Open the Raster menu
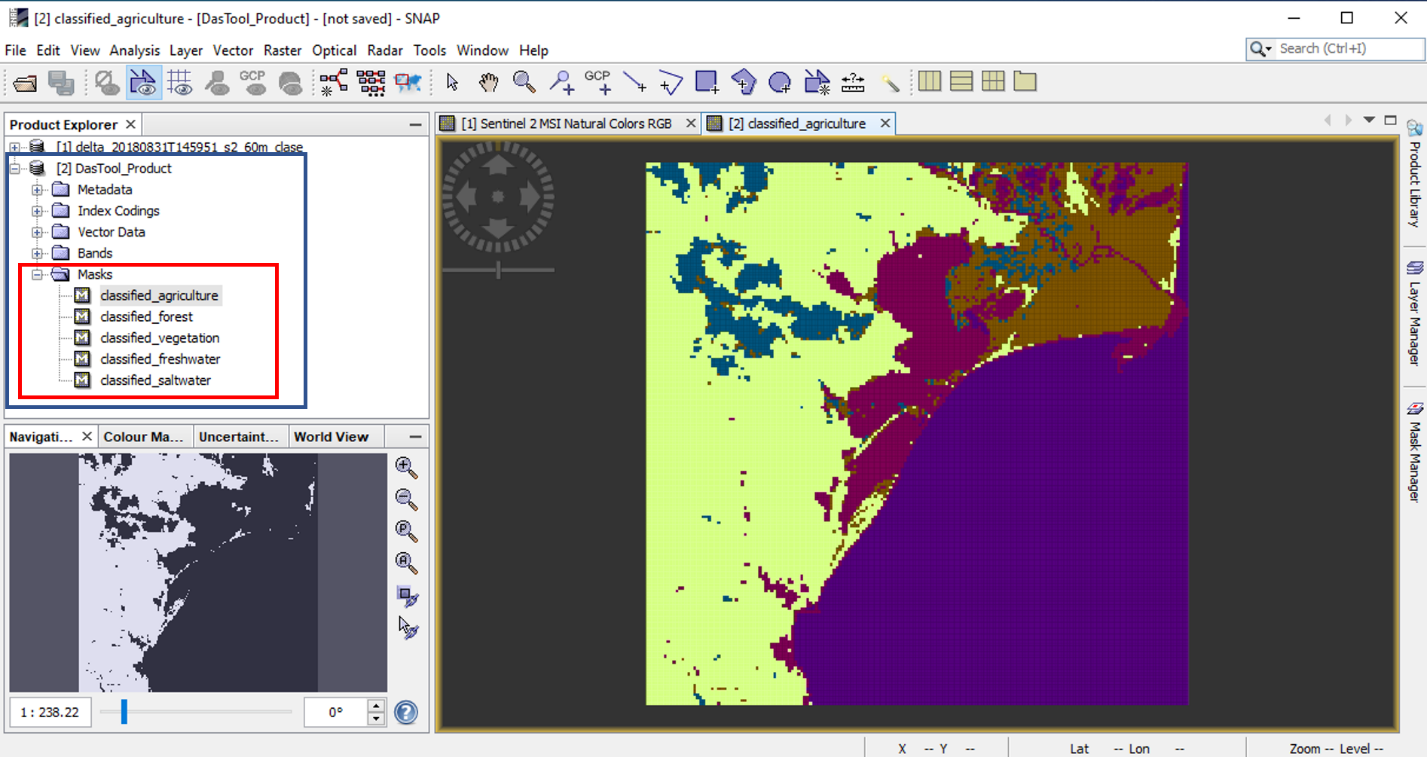 tap(283, 50)
